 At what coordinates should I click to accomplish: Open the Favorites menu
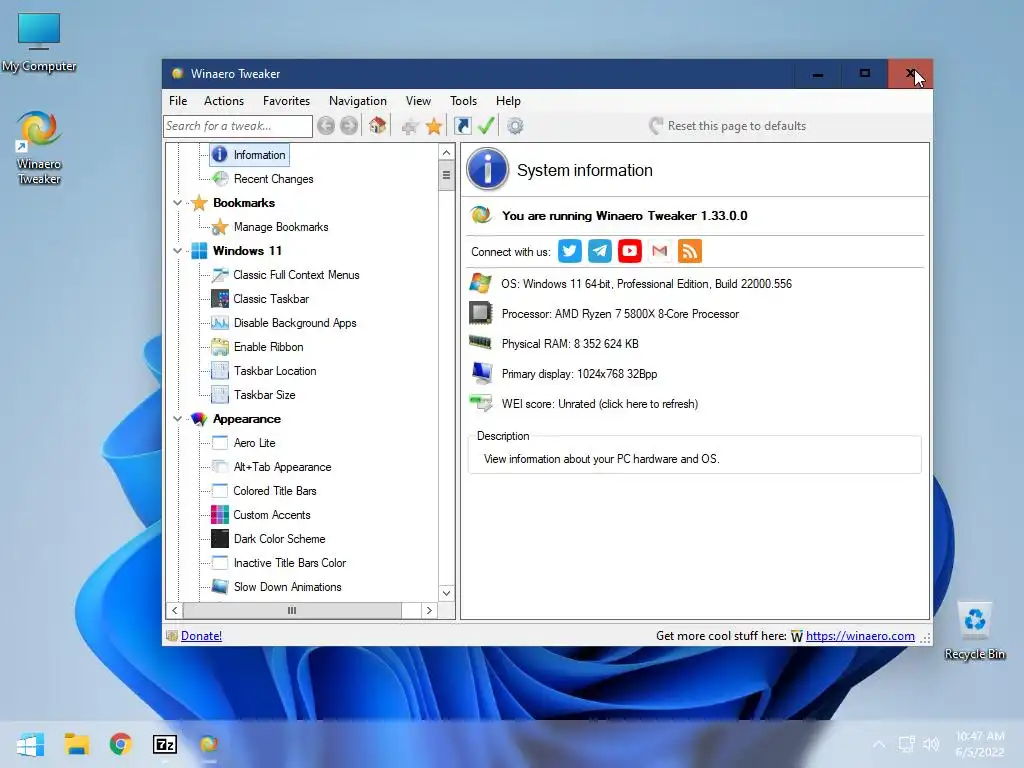[x=286, y=101]
